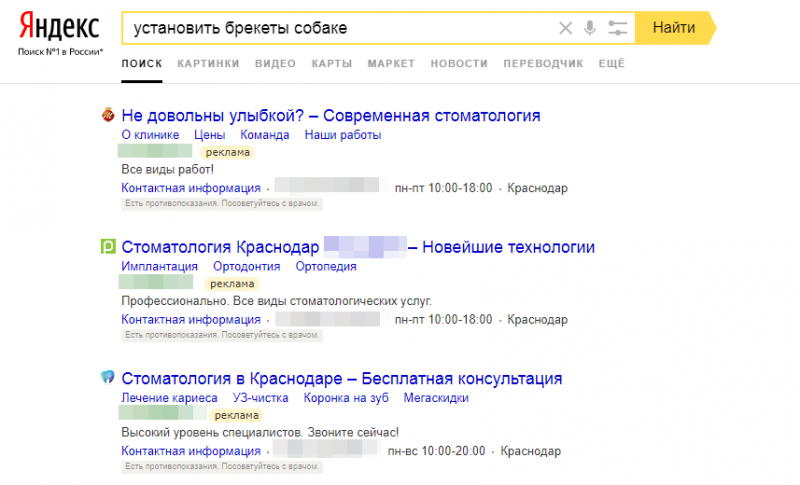Click the 'Найти' search button
The image size is (800, 485).
(x=674, y=28)
